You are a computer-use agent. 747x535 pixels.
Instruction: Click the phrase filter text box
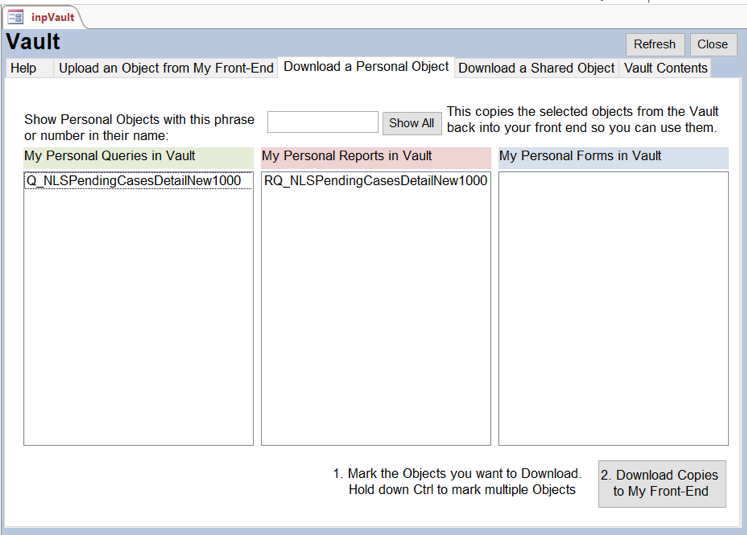(322, 122)
